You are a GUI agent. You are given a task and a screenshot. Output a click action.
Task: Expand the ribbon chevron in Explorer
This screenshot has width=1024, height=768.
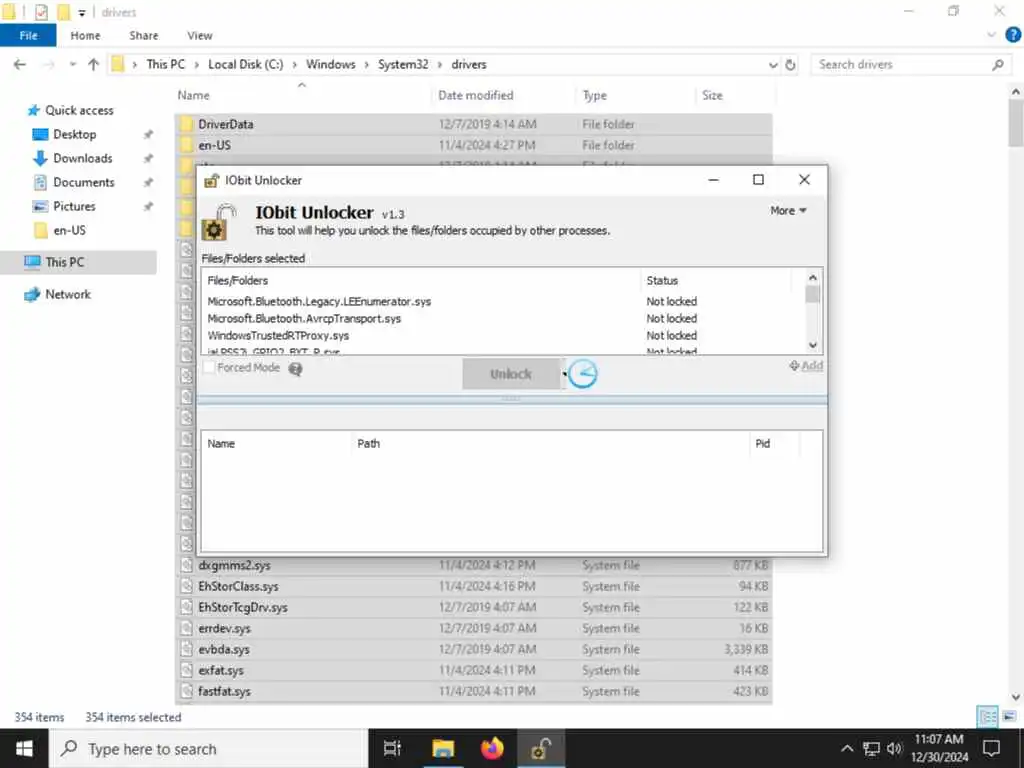click(991, 35)
